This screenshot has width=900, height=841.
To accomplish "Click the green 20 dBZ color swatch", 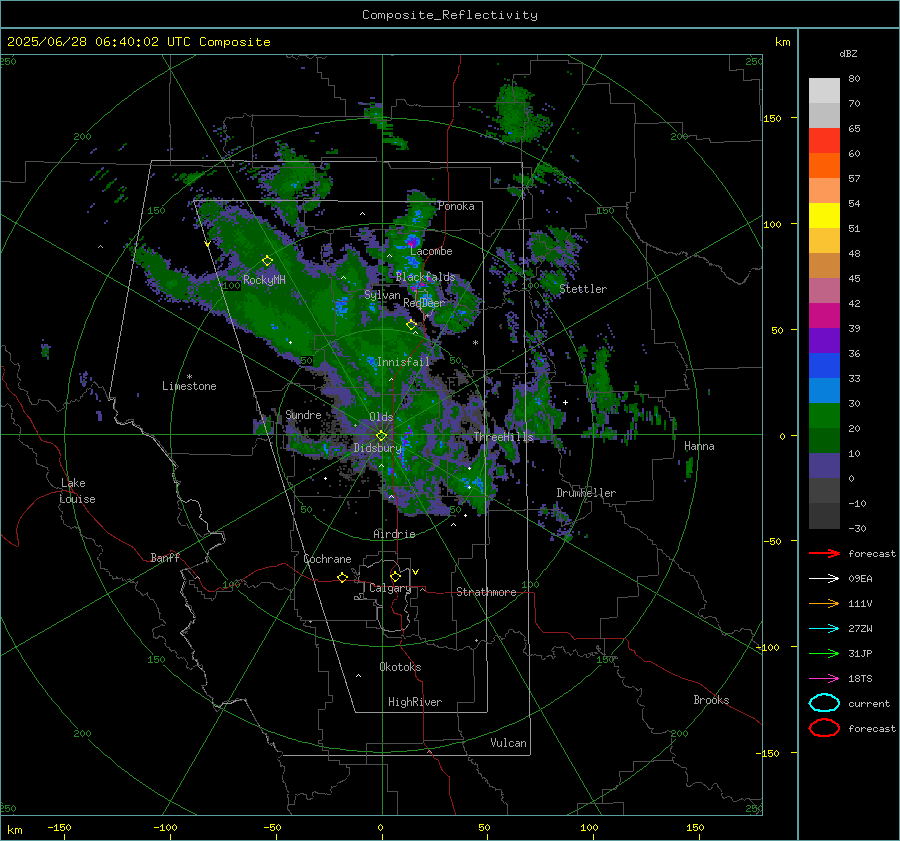I will tap(824, 416).
